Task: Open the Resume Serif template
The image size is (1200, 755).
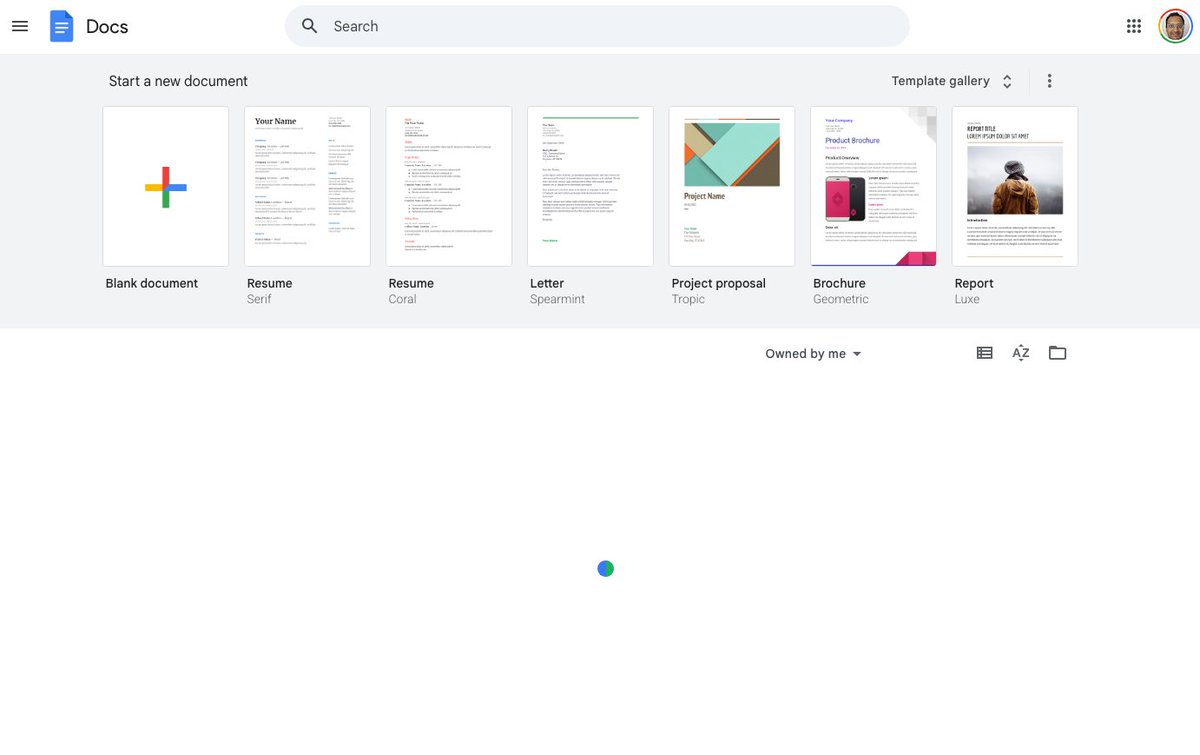Action: point(307,186)
